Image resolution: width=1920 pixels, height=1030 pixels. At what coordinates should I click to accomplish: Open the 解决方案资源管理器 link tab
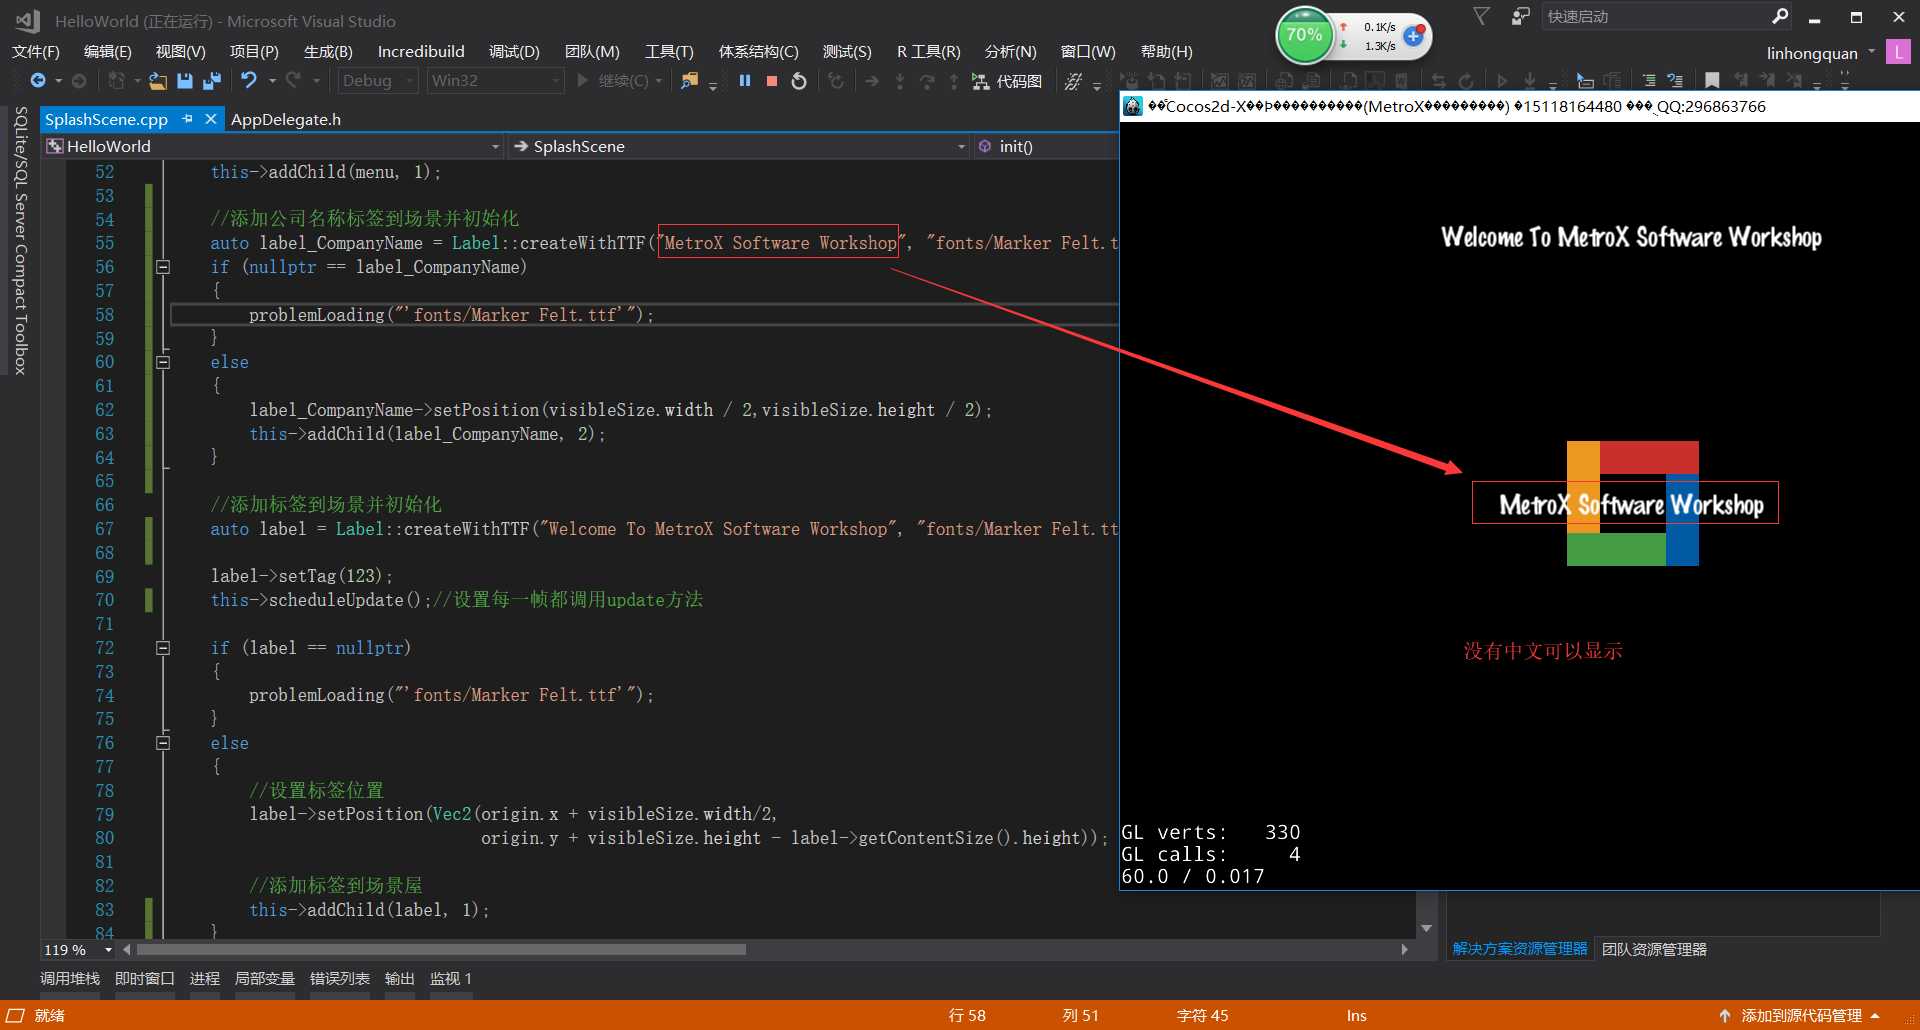pyautogui.click(x=1520, y=949)
